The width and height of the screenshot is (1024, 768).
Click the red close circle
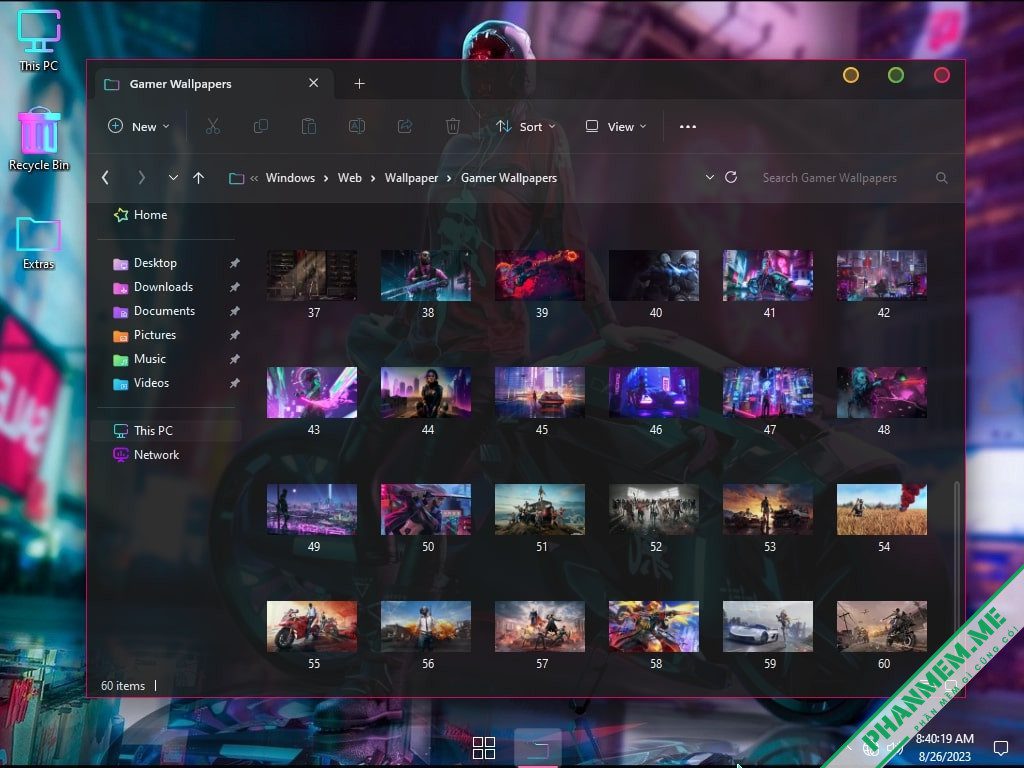942,75
